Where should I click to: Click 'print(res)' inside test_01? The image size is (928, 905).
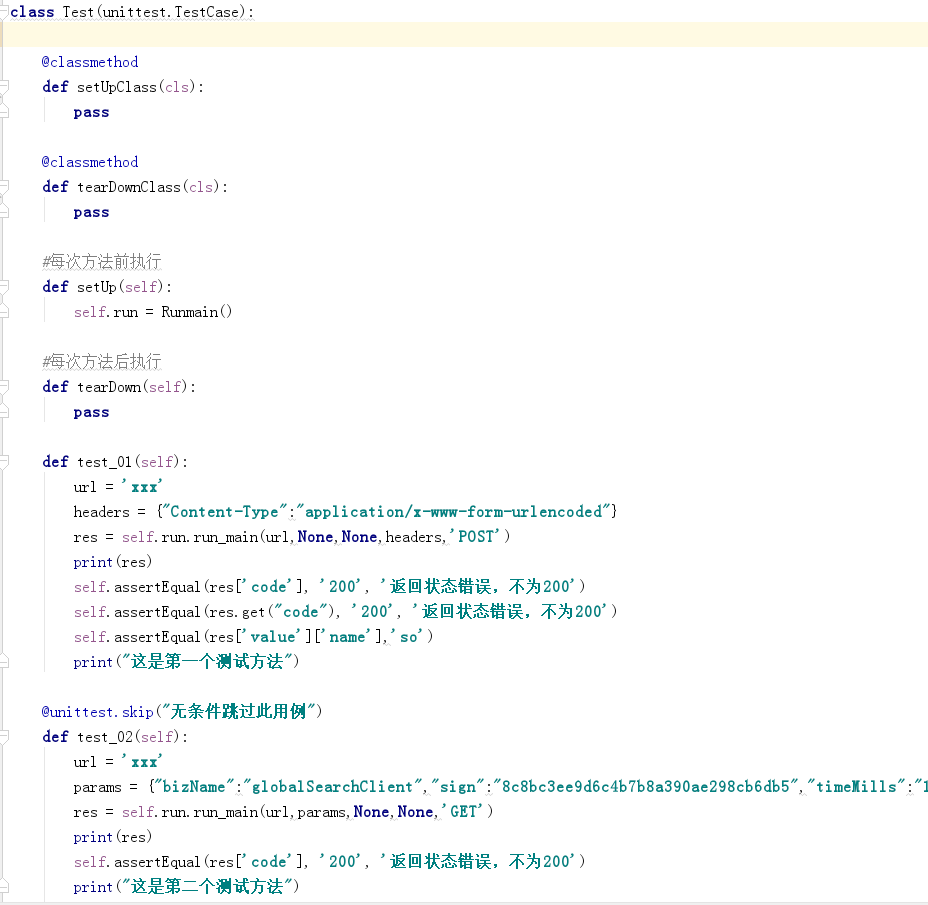(x=112, y=562)
